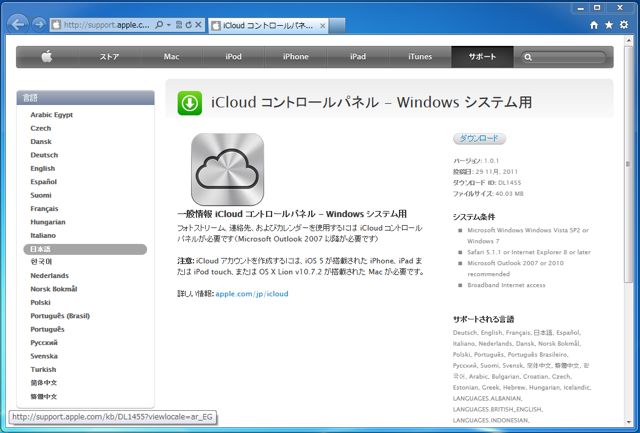The image size is (640, 433).
Task: Select Español language
Action: coord(43,182)
